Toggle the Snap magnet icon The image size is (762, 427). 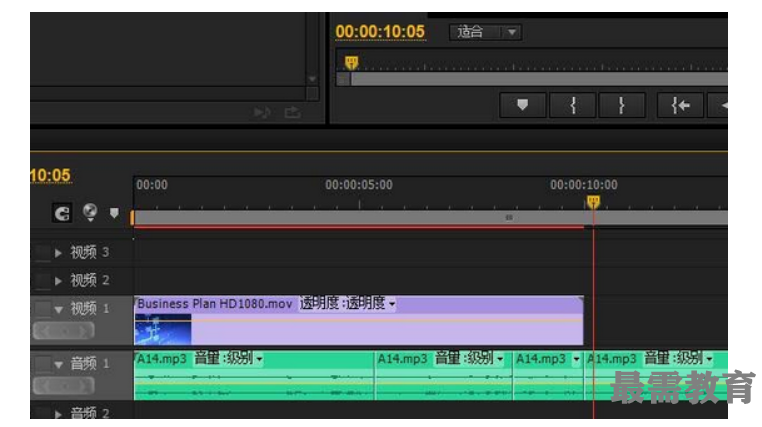(x=62, y=213)
